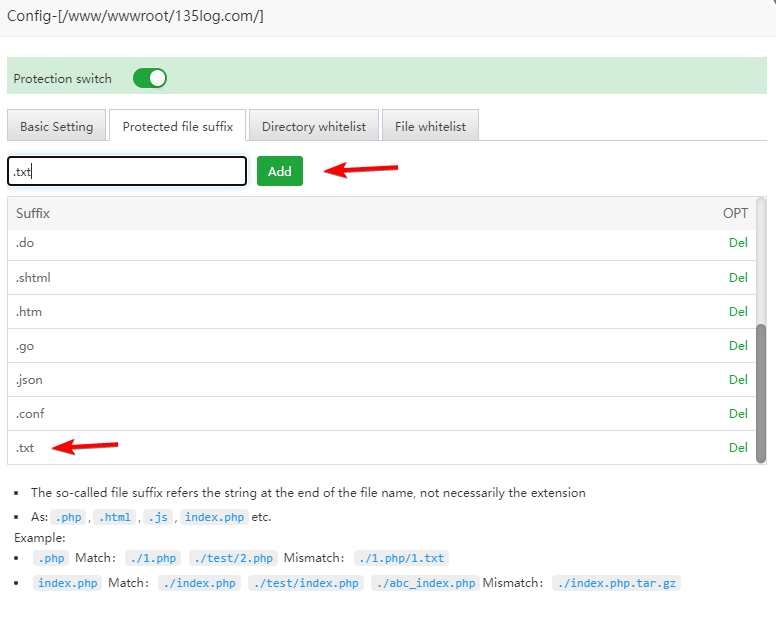The height and width of the screenshot is (620, 776).
Task: Select the .htm suffix row text
Action: [29, 312]
